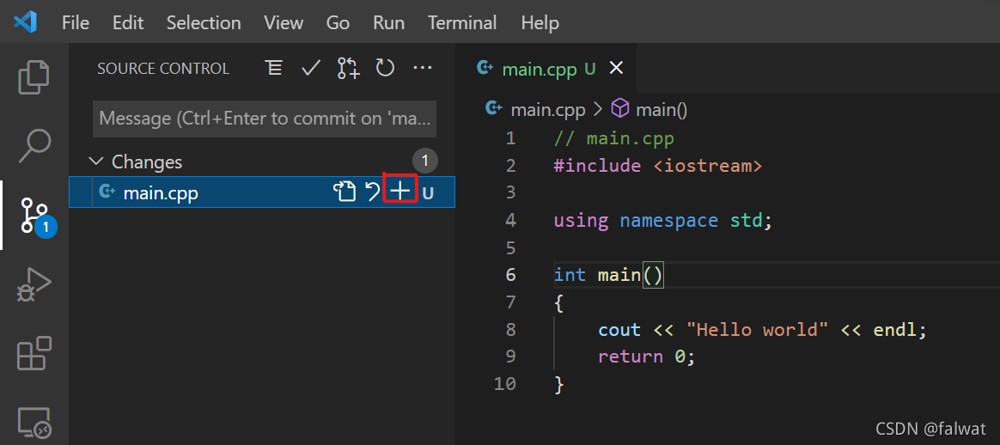Click the 'using namespace std;' line
Image resolution: width=1000 pixels, height=445 pixels.
[663, 221]
